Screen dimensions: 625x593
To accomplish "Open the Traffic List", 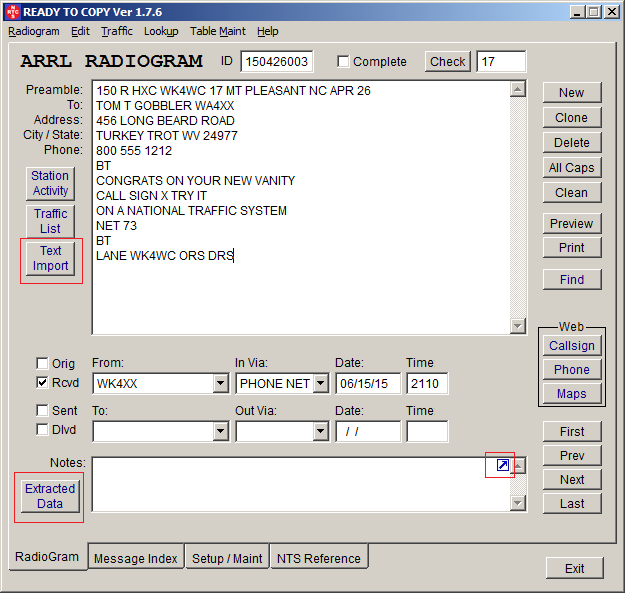I will click(x=50, y=221).
